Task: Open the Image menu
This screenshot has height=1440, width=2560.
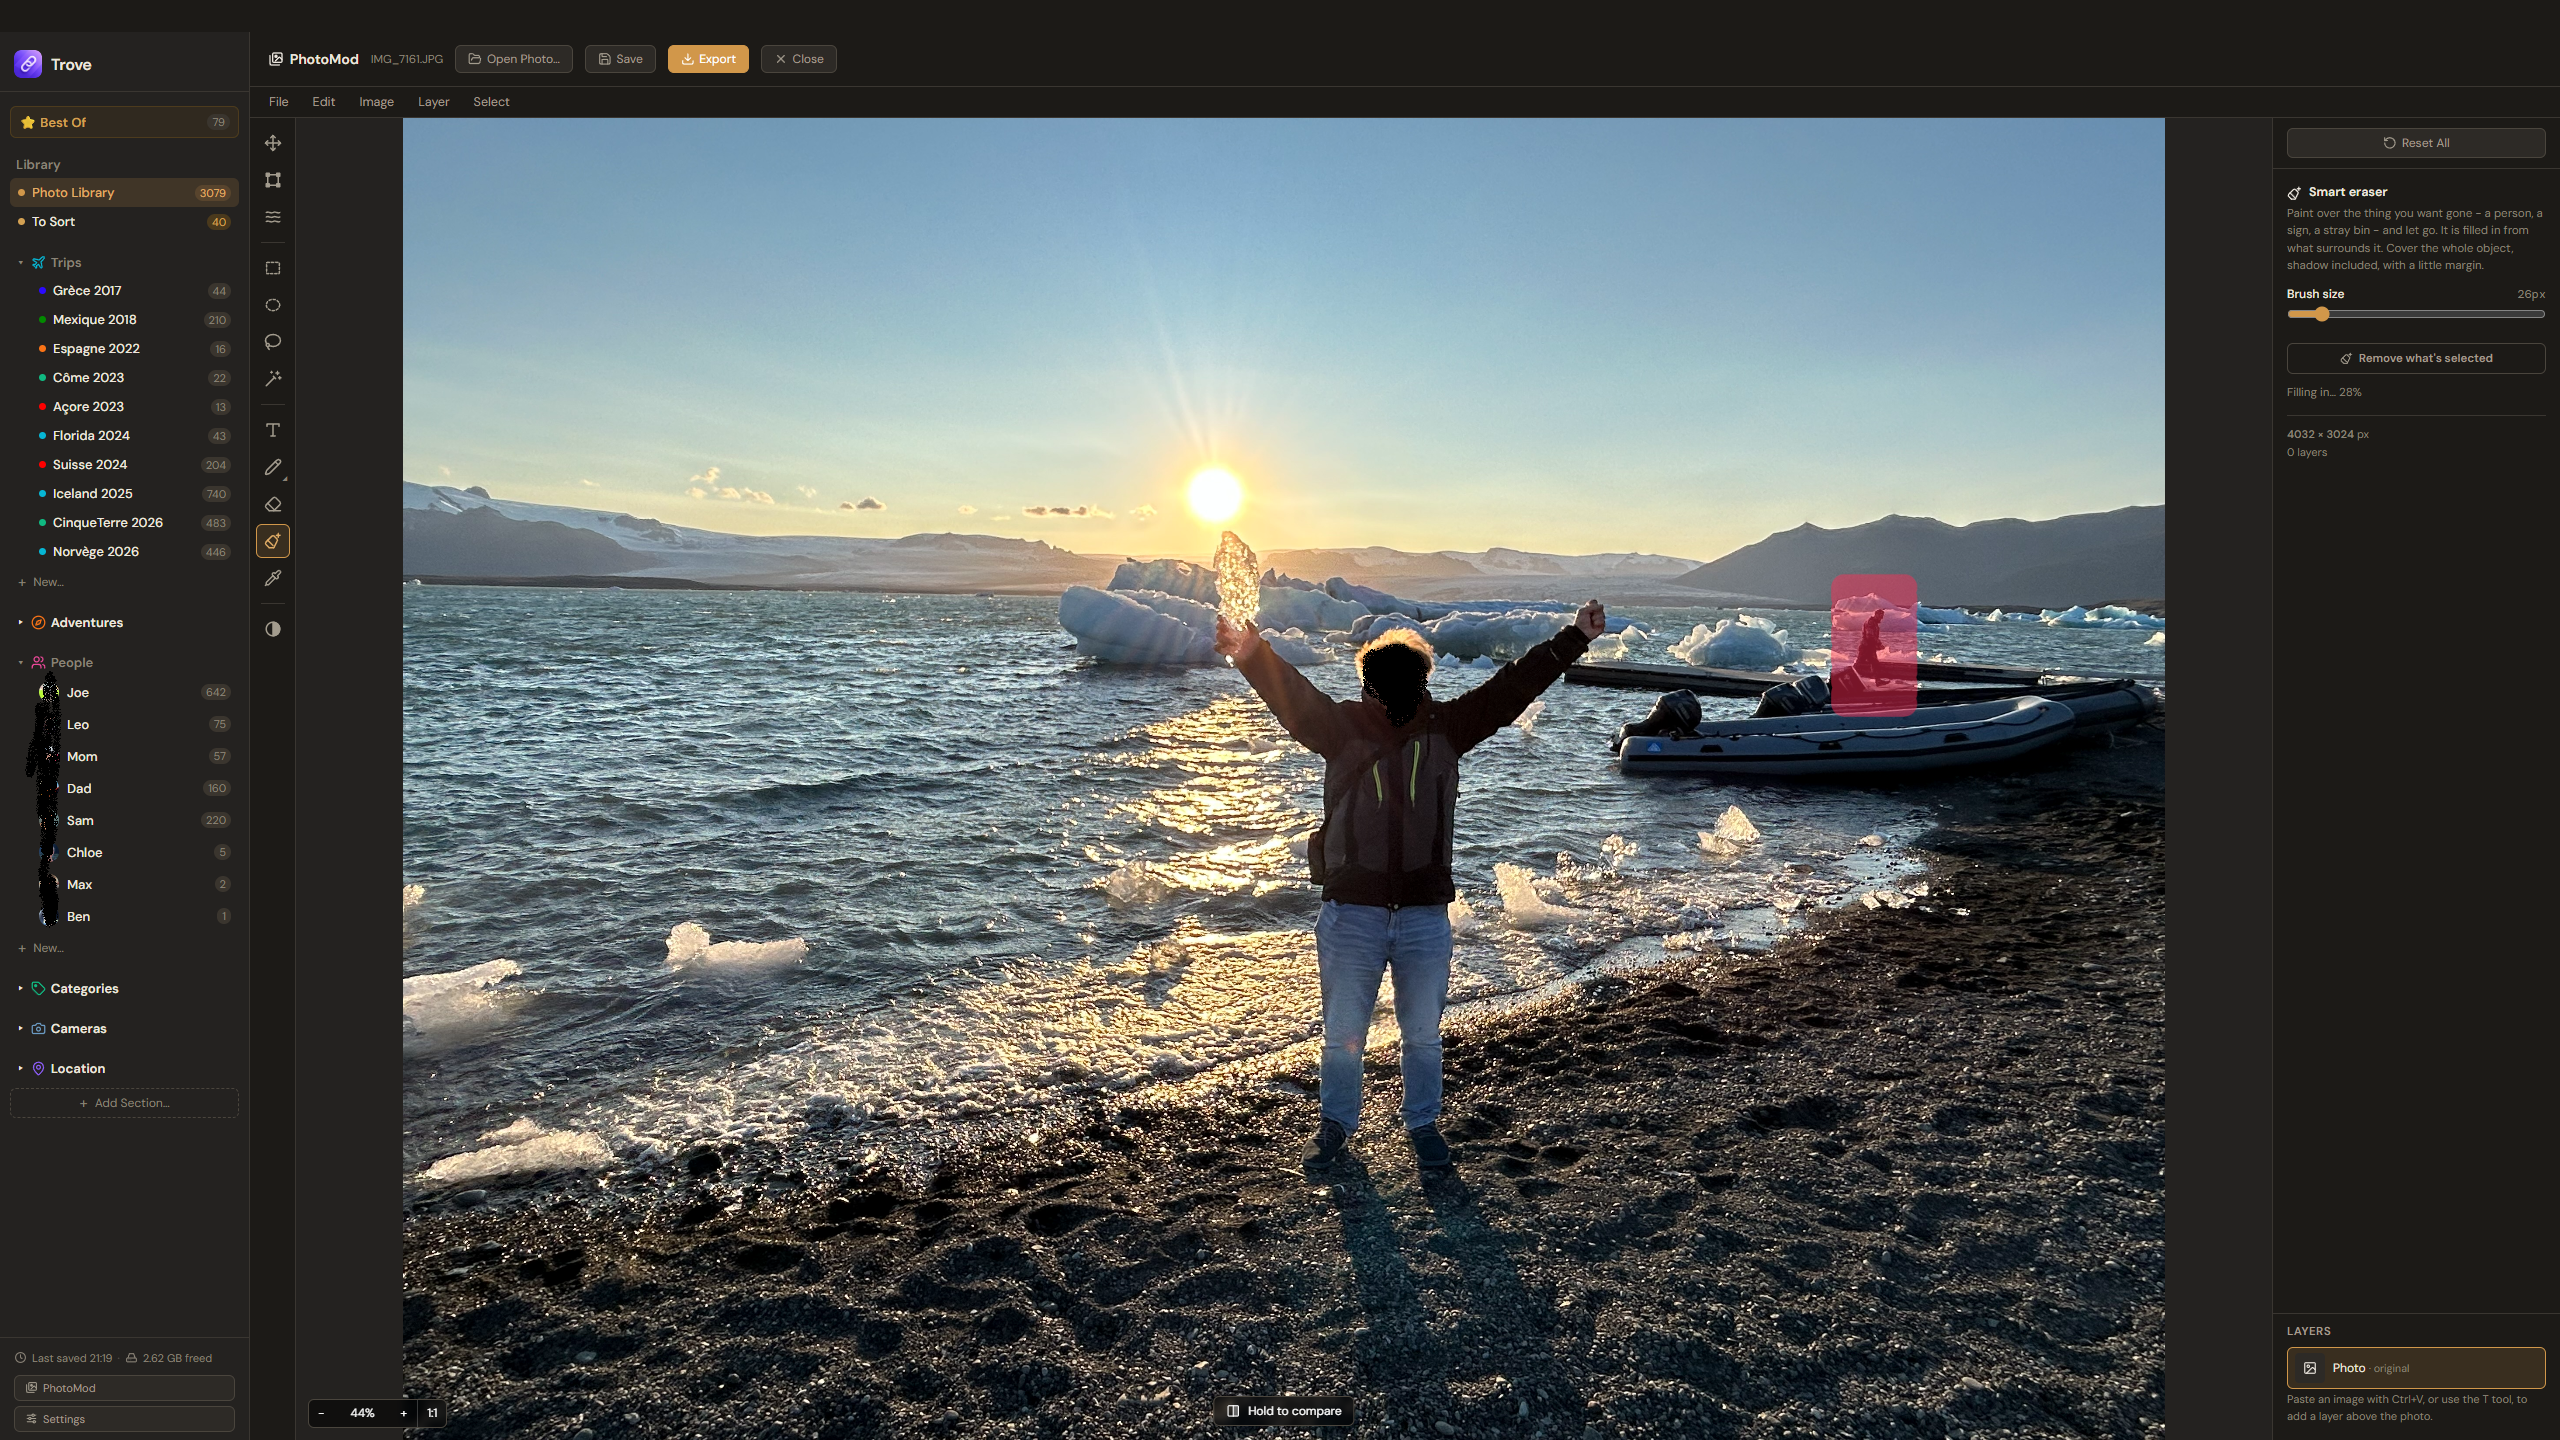Action: (376, 102)
